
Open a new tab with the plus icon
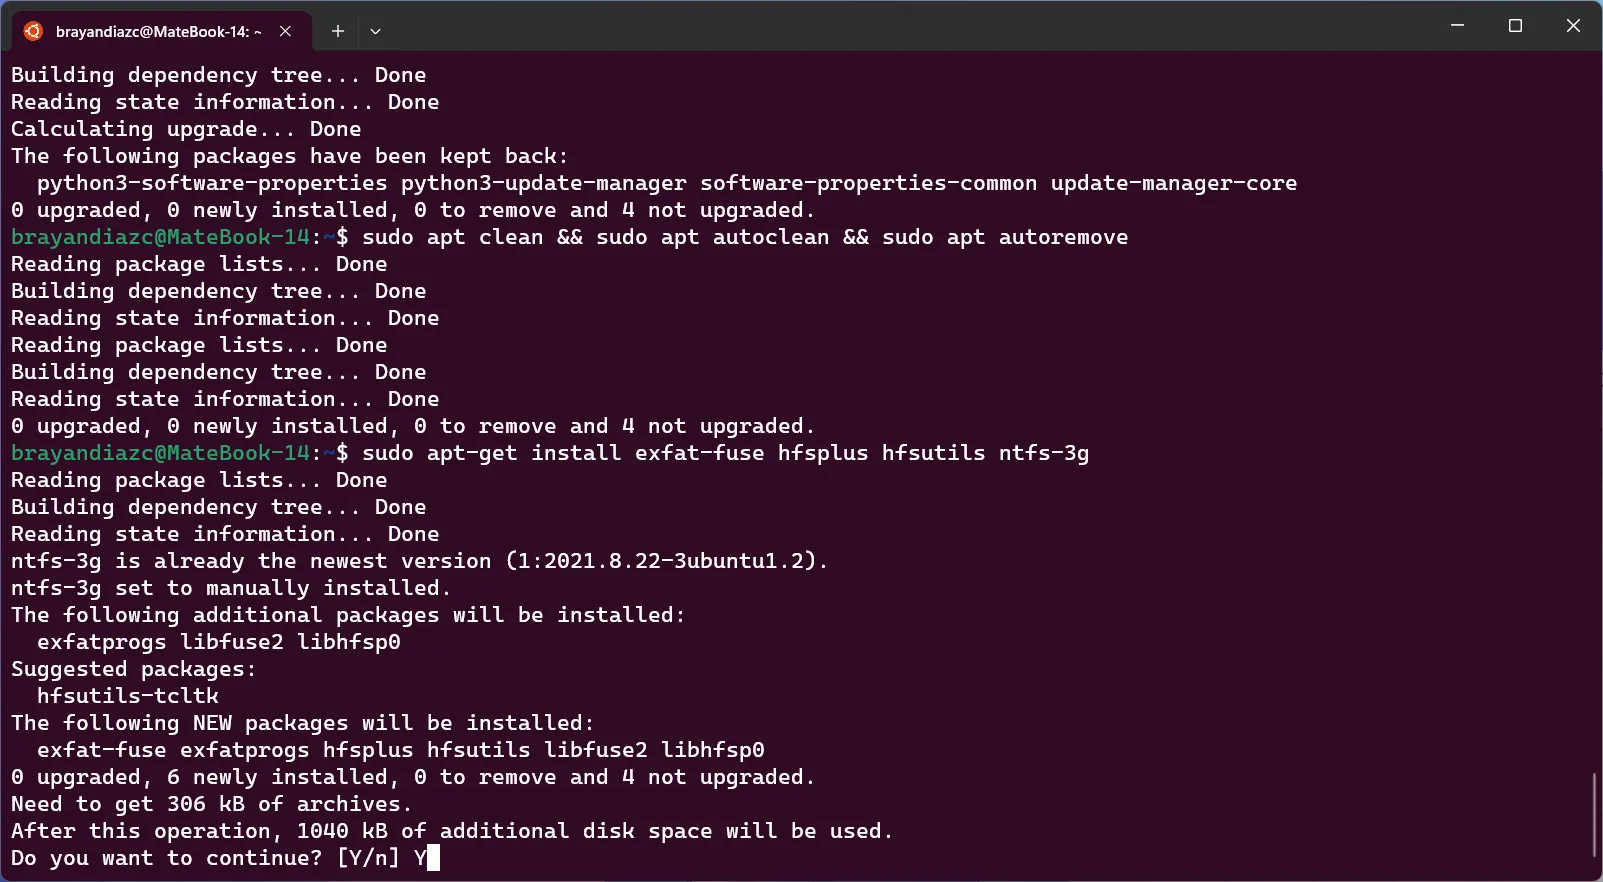coord(338,31)
